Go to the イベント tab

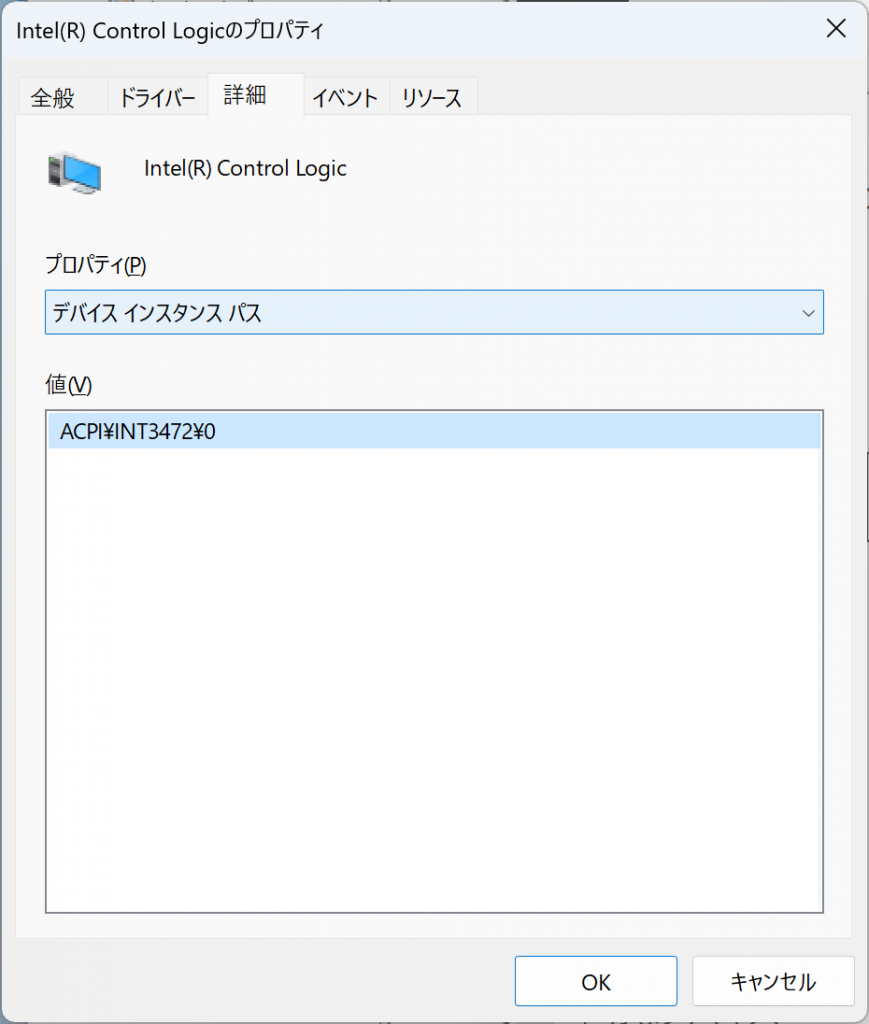(346, 97)
